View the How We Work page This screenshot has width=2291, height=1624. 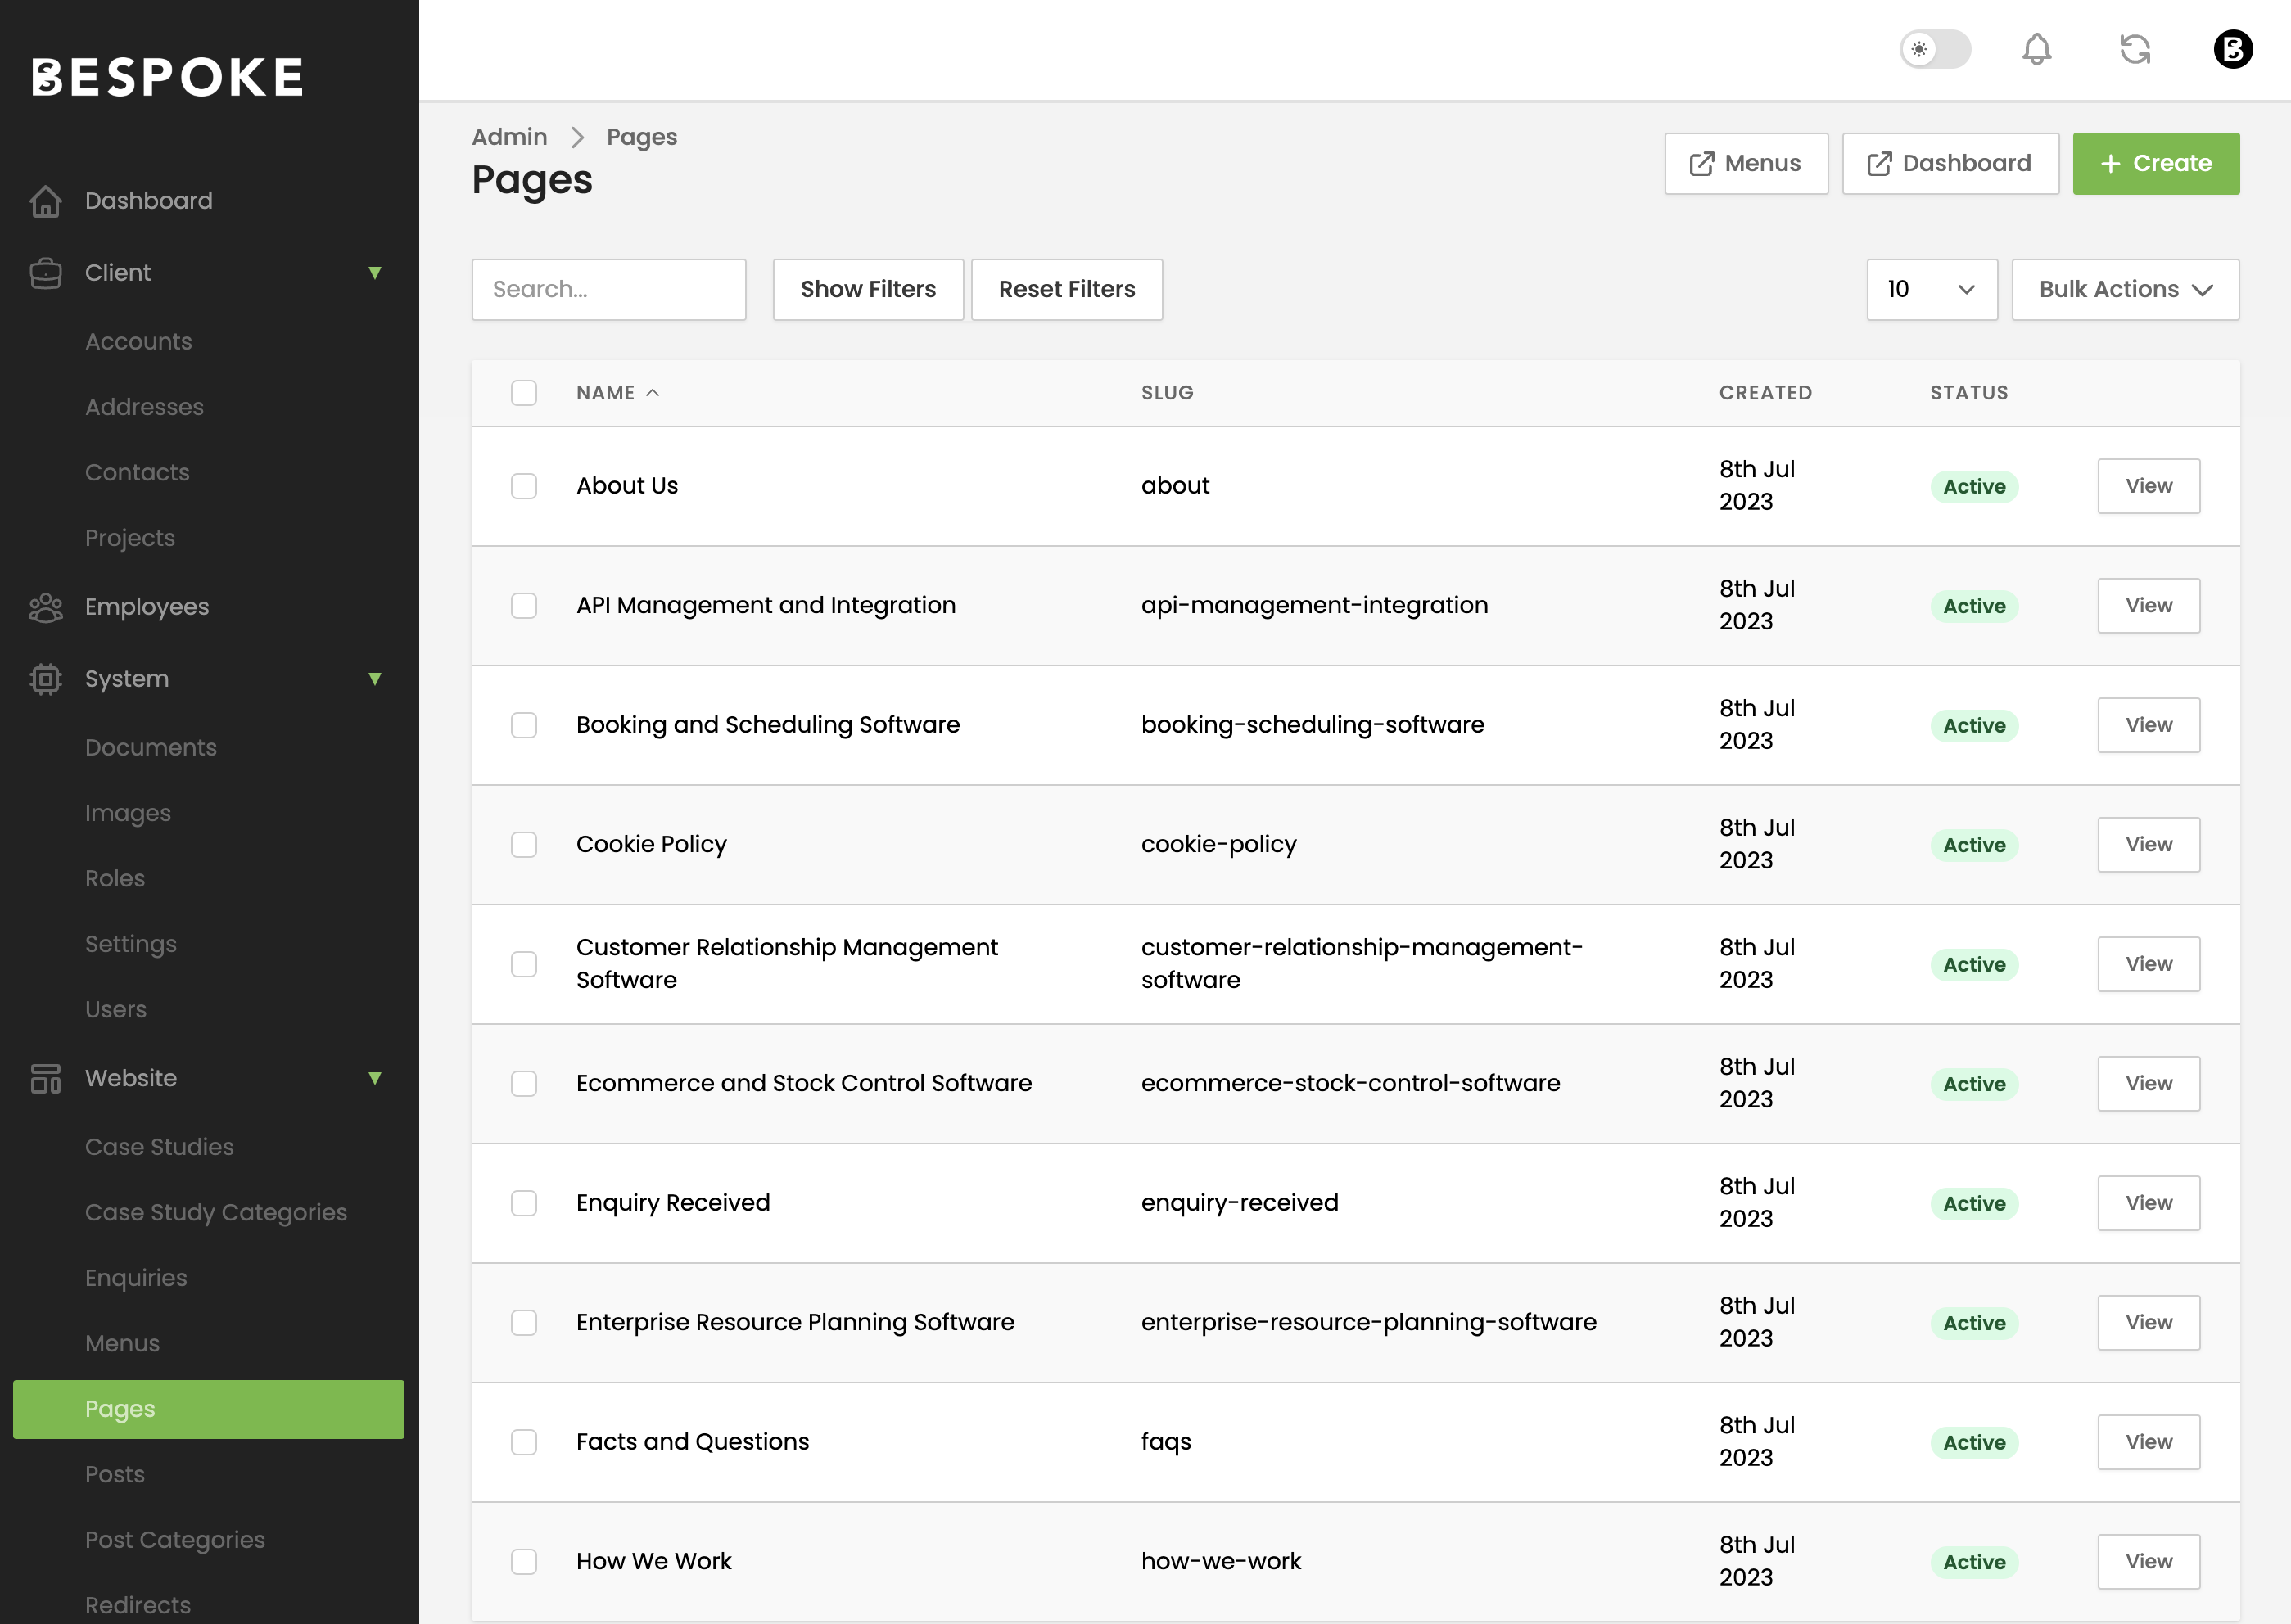click(2149, 1562)
